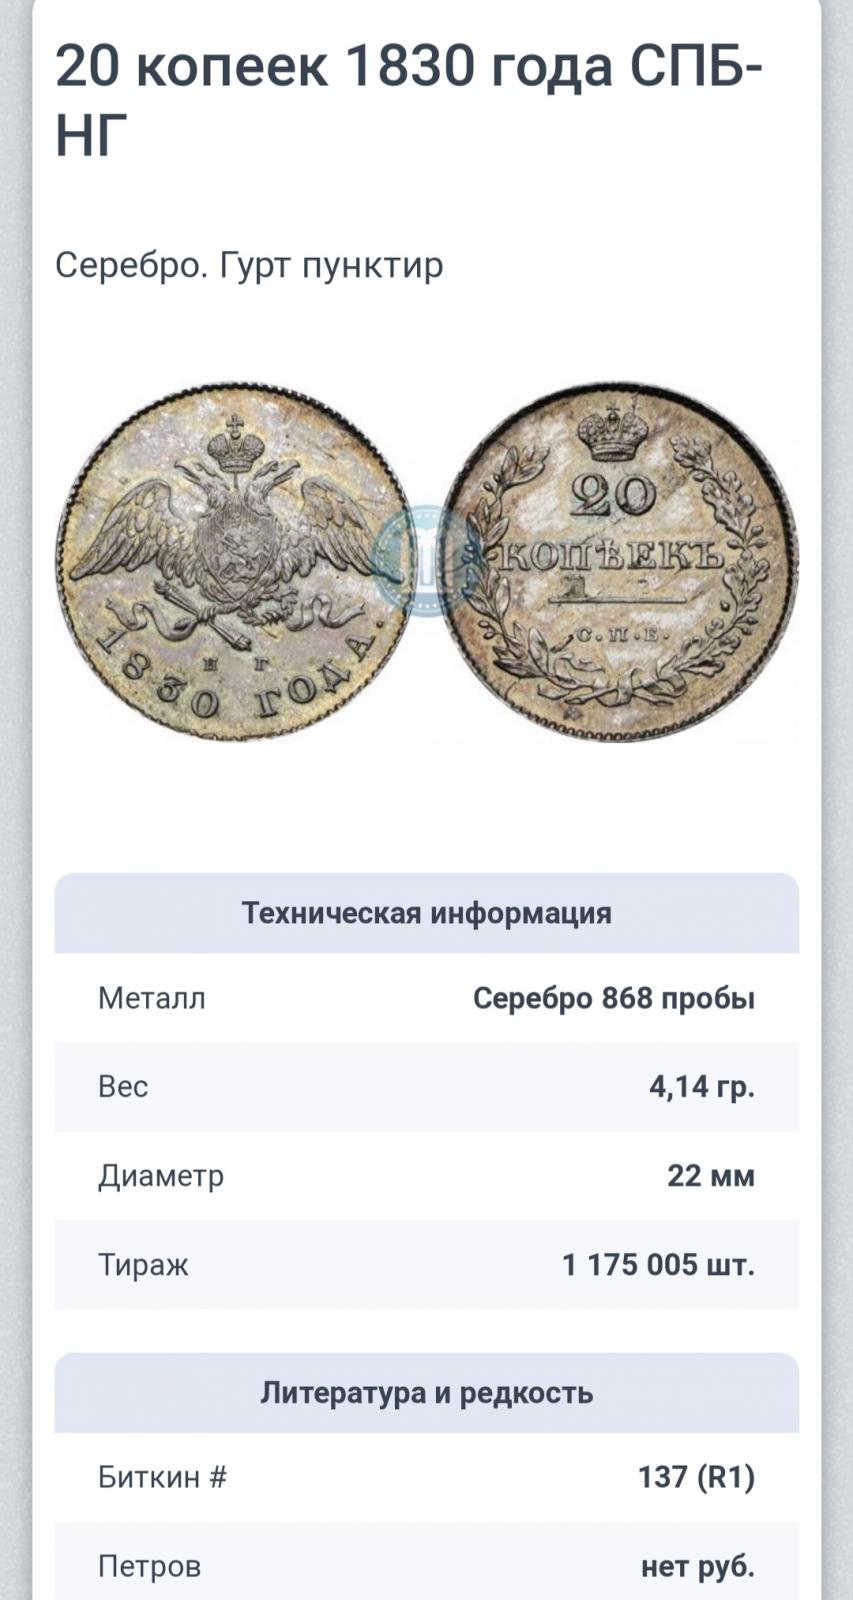Tap the 'Серебро 868 пробы' value
853x1600 pixels.
(614, 998)
